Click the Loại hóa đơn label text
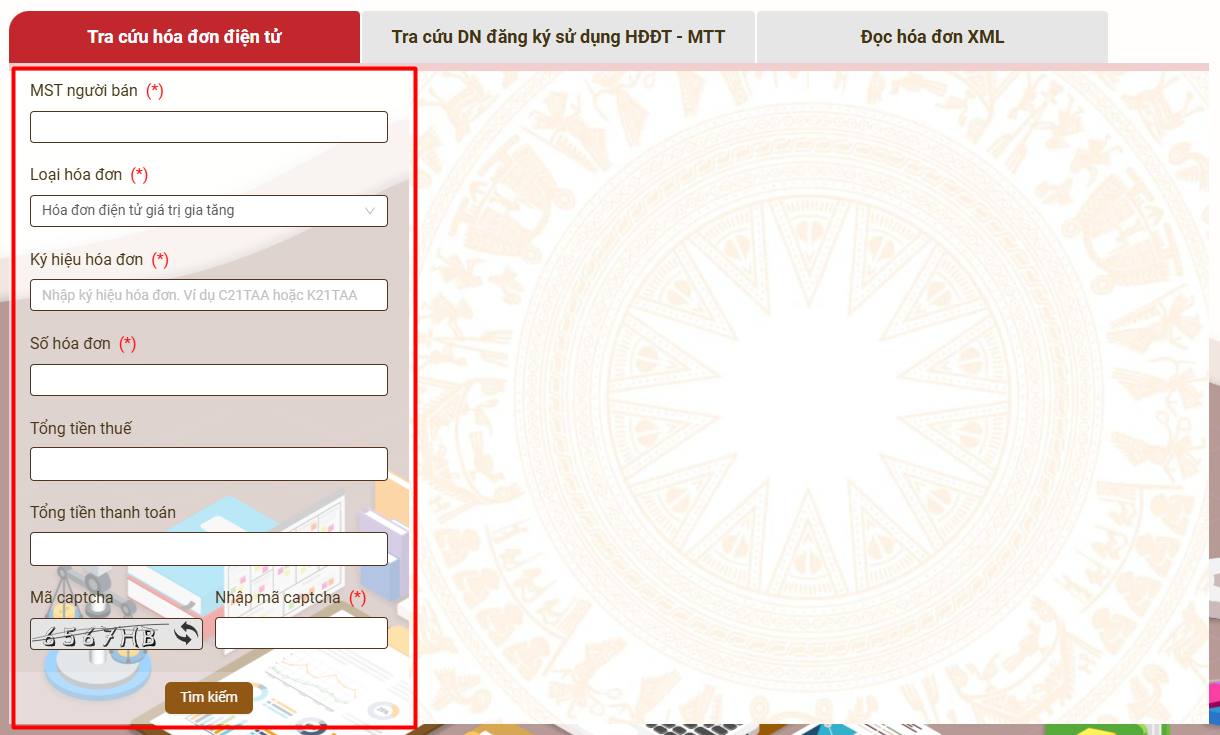 (x=76, y=175)
